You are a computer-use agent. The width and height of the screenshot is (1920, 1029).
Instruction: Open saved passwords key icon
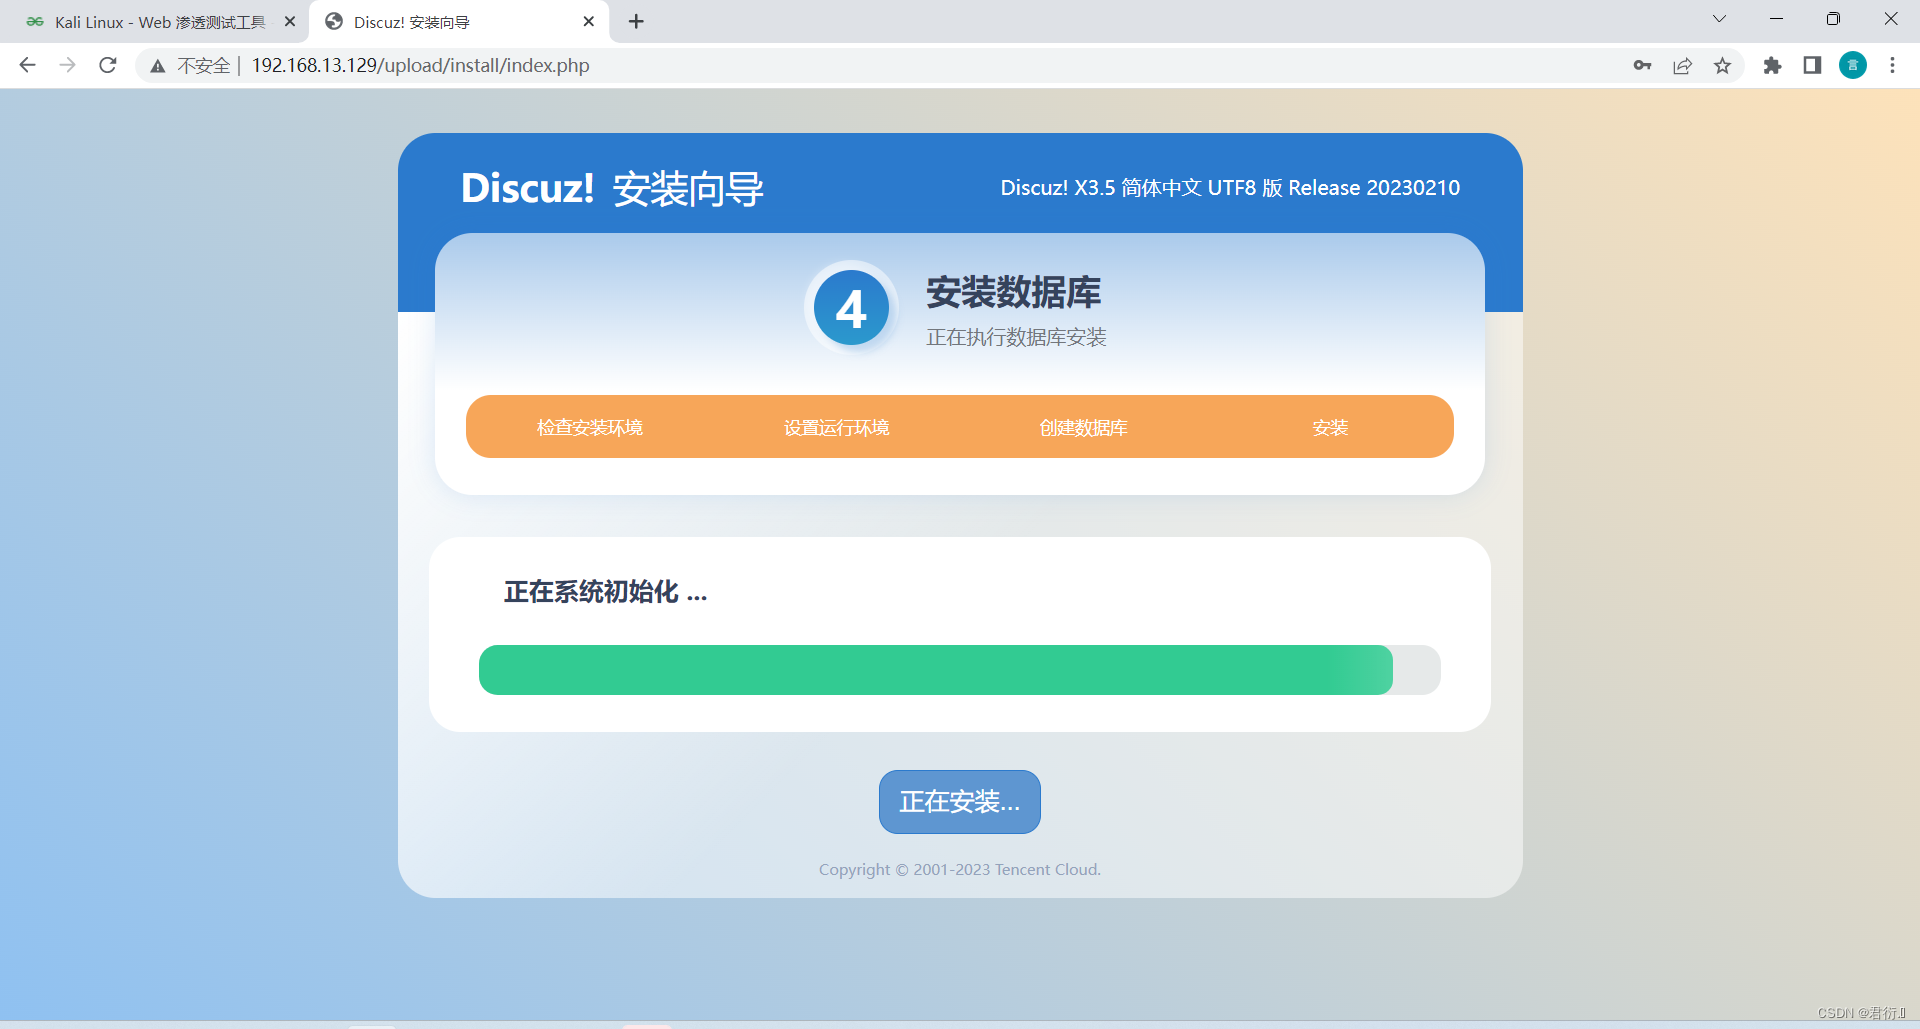pos(1642,65)
